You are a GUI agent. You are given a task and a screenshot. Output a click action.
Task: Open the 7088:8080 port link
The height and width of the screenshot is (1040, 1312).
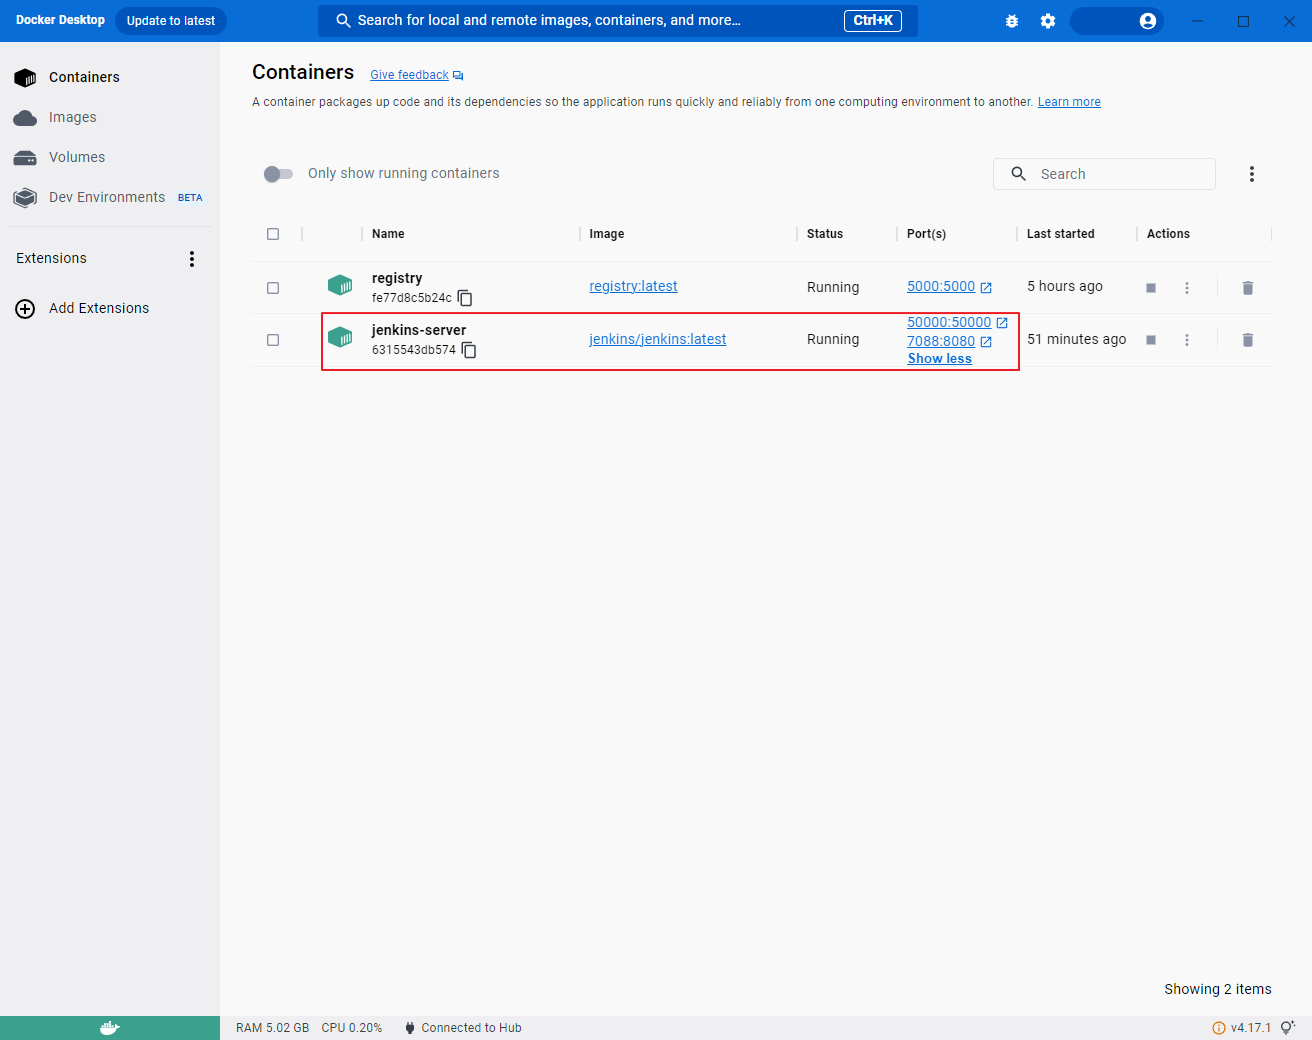pos(941,341)
